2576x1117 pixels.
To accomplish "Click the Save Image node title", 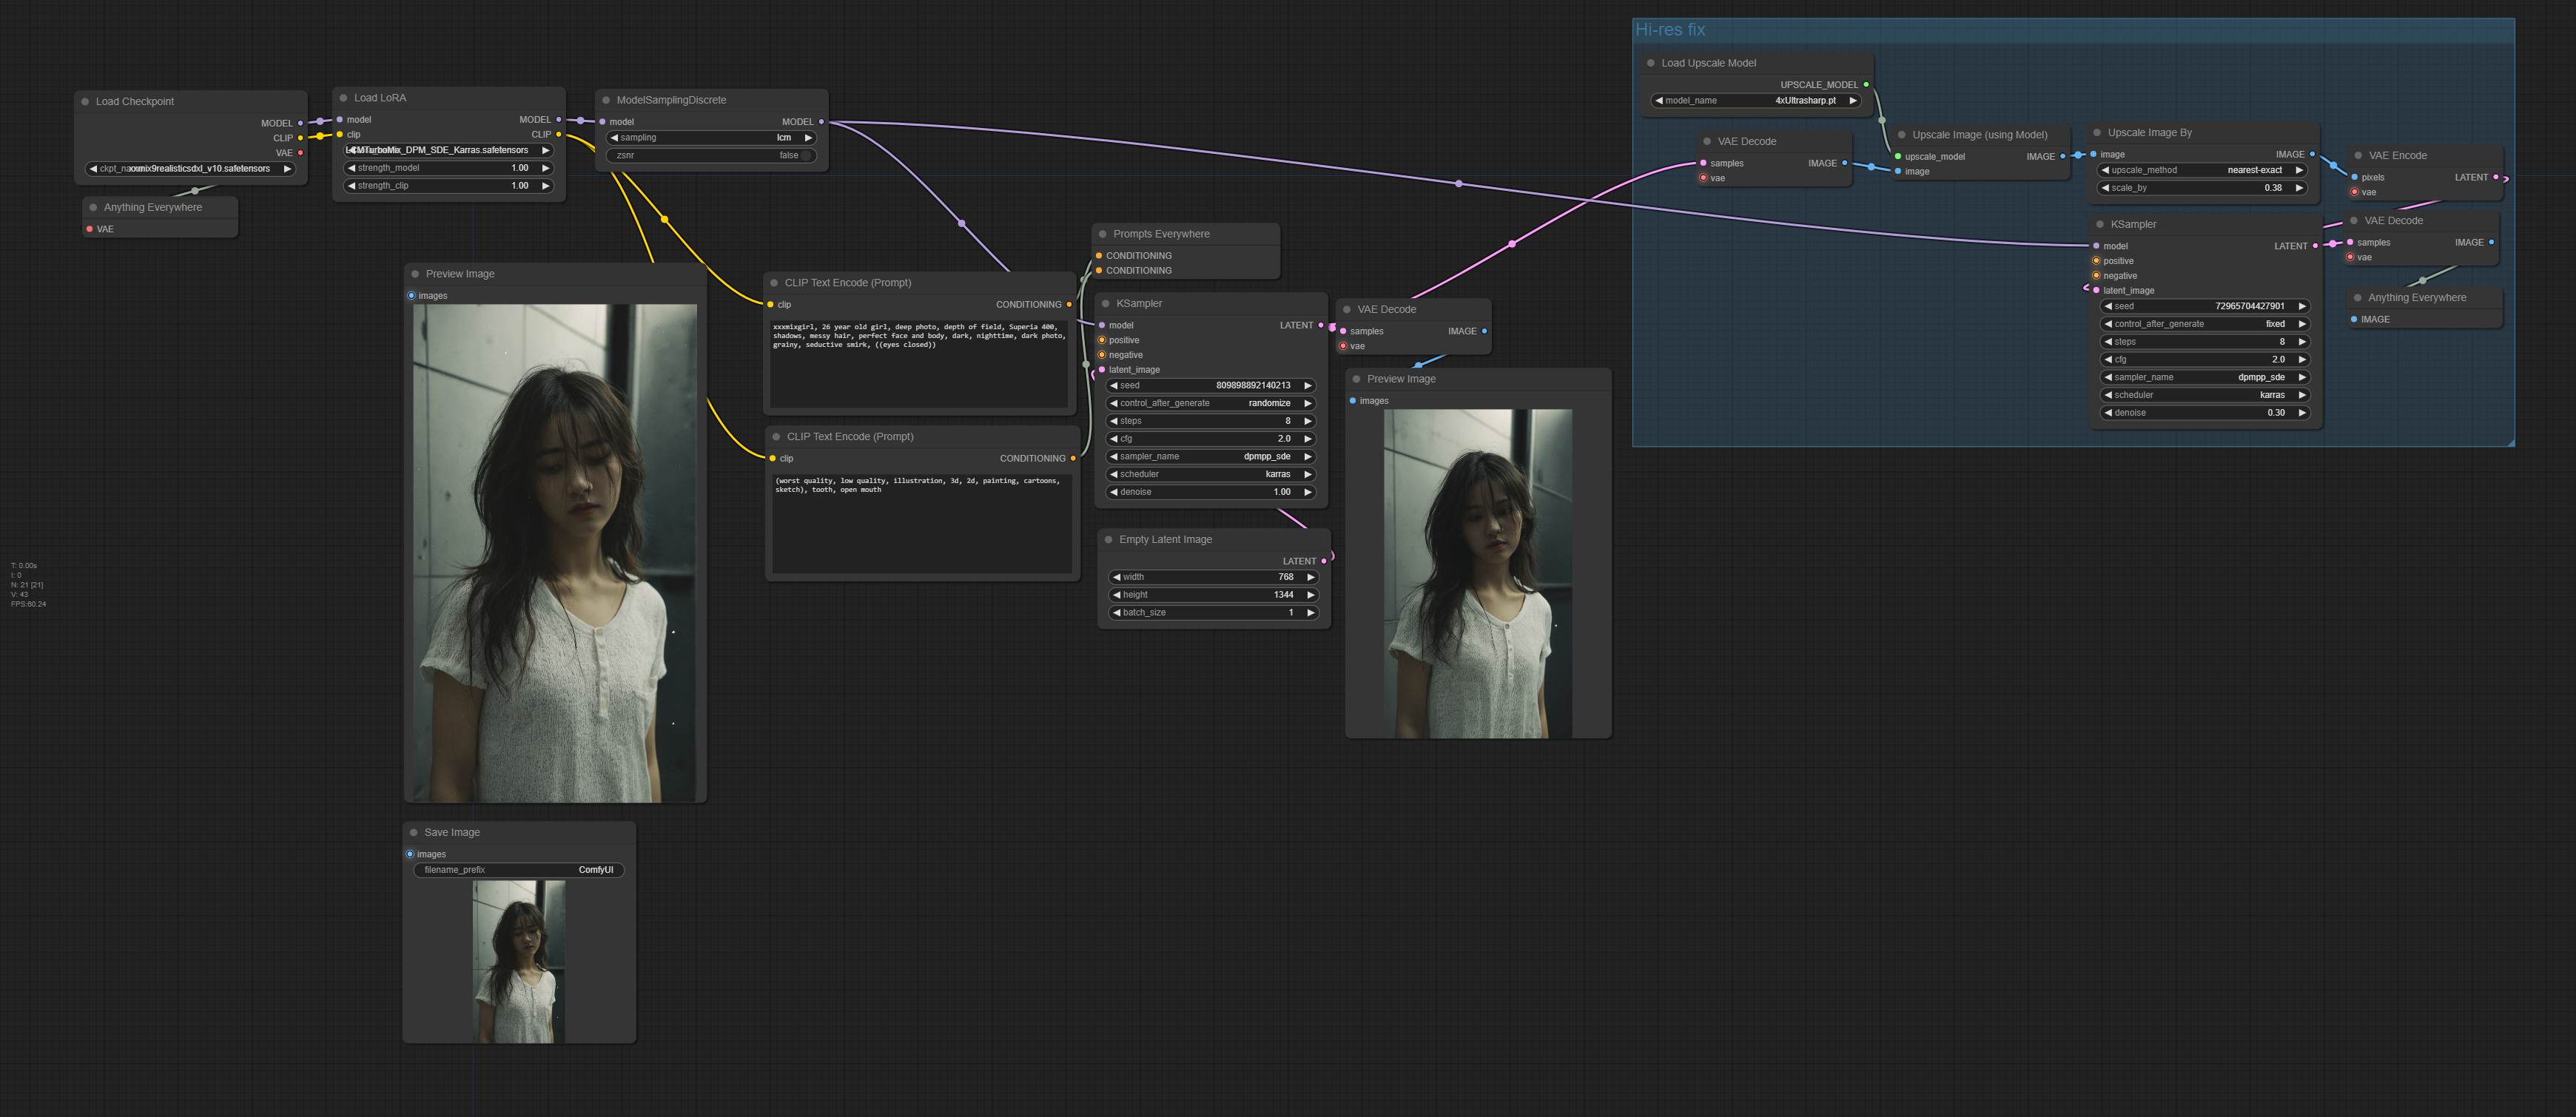I will click(x=451, y=832).
